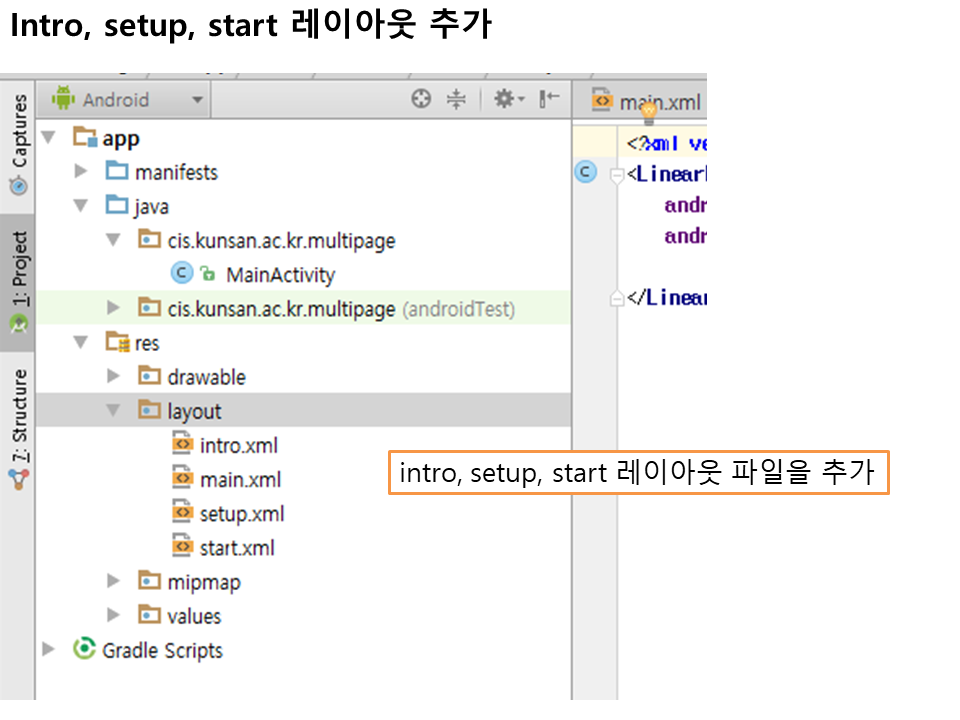Expand the manifests folder
The height and width of the screenshot is (720, 960).
click(81, 172)
